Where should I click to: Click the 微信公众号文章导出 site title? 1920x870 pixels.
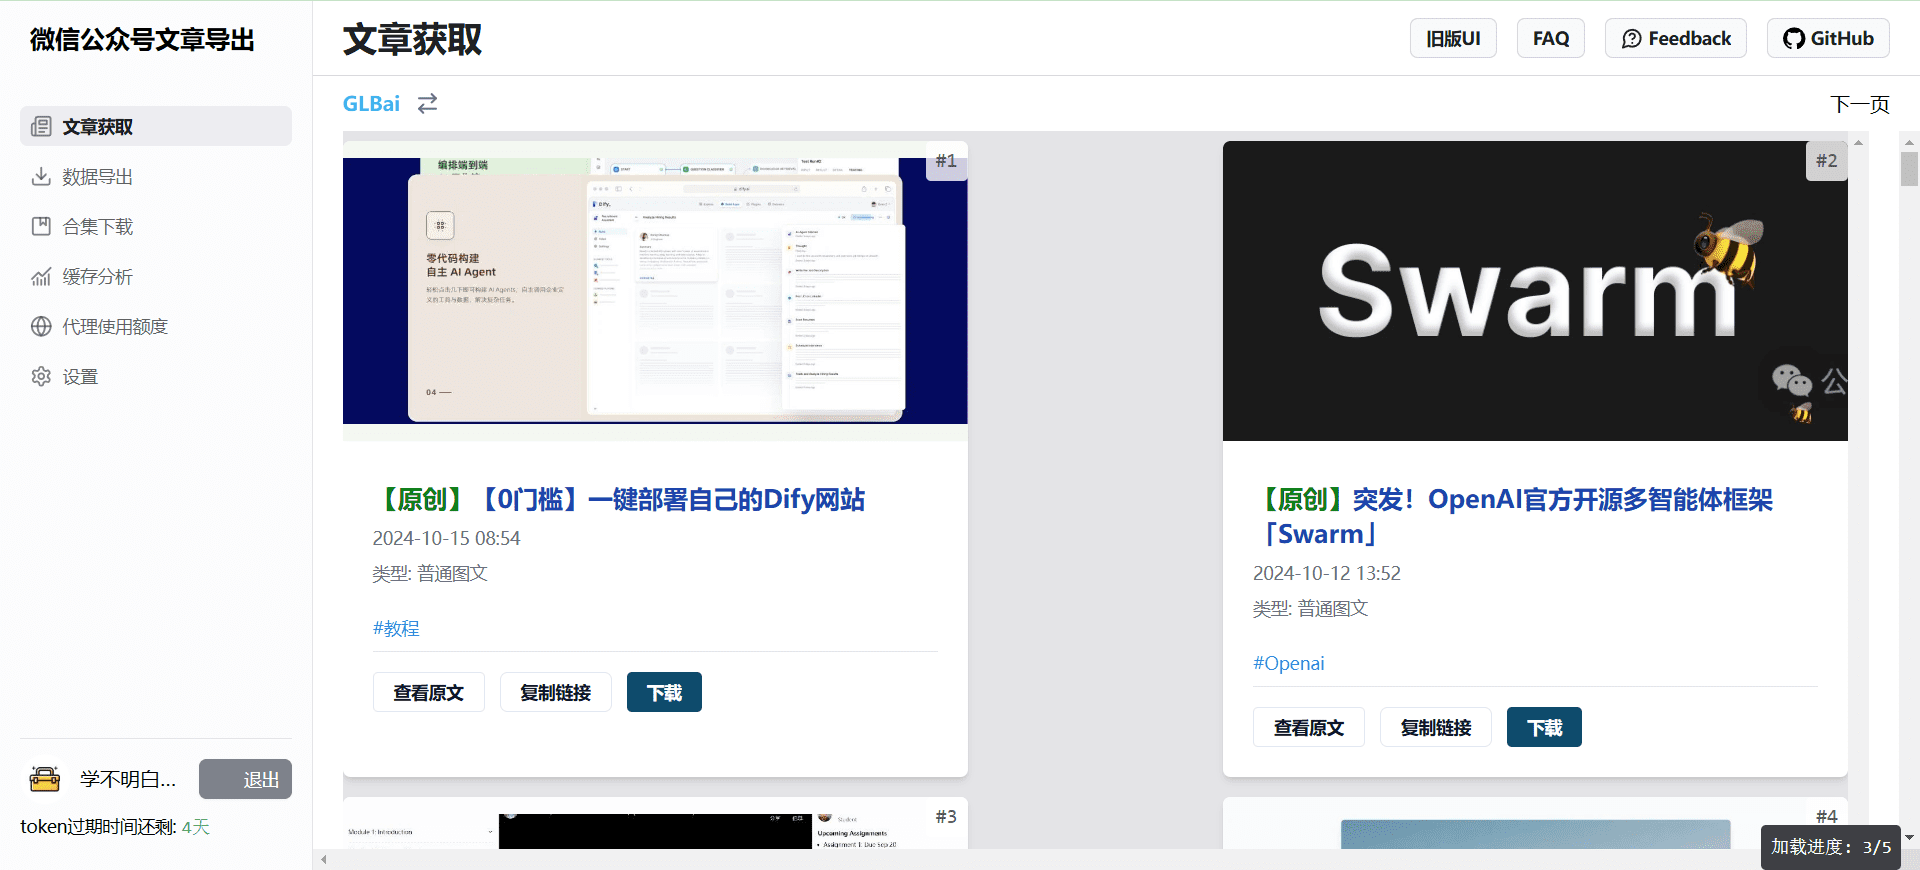tap(142, 39)
